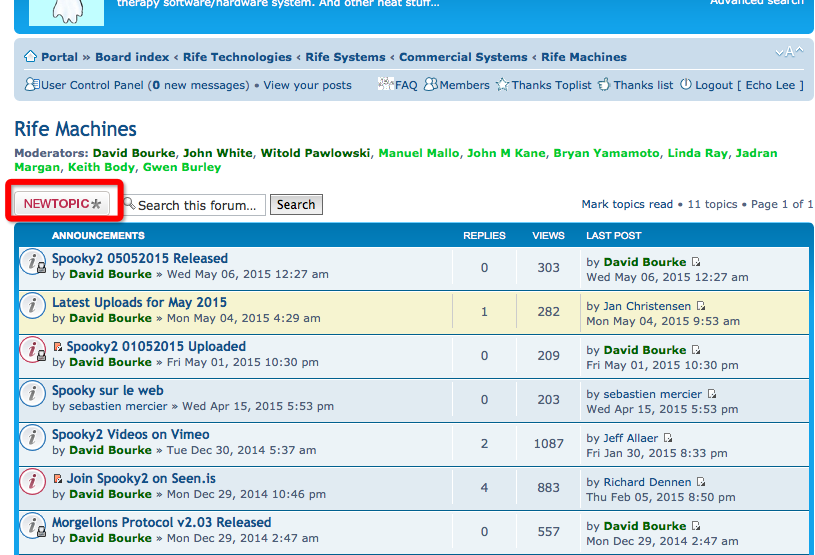Click the topic icon for Spooky2 Videos on Vimeo
Viewport: 815px width, 555px height.
tap(32, 438)
